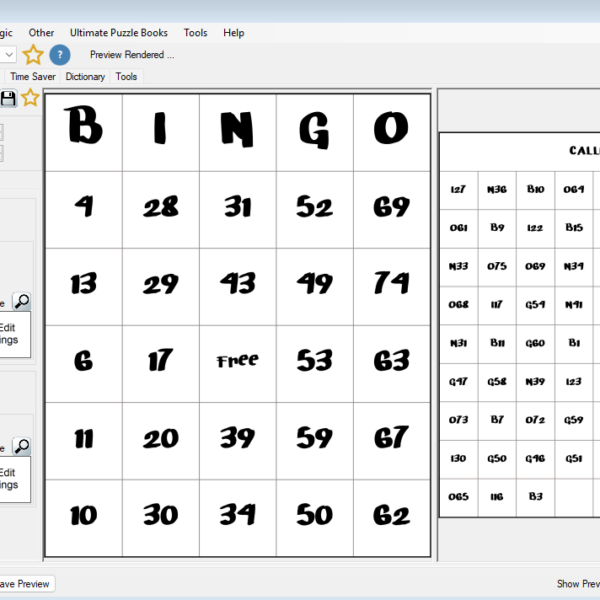
Task: Click the lower magnifying glass icon
Action: click(x=21, y=447)
